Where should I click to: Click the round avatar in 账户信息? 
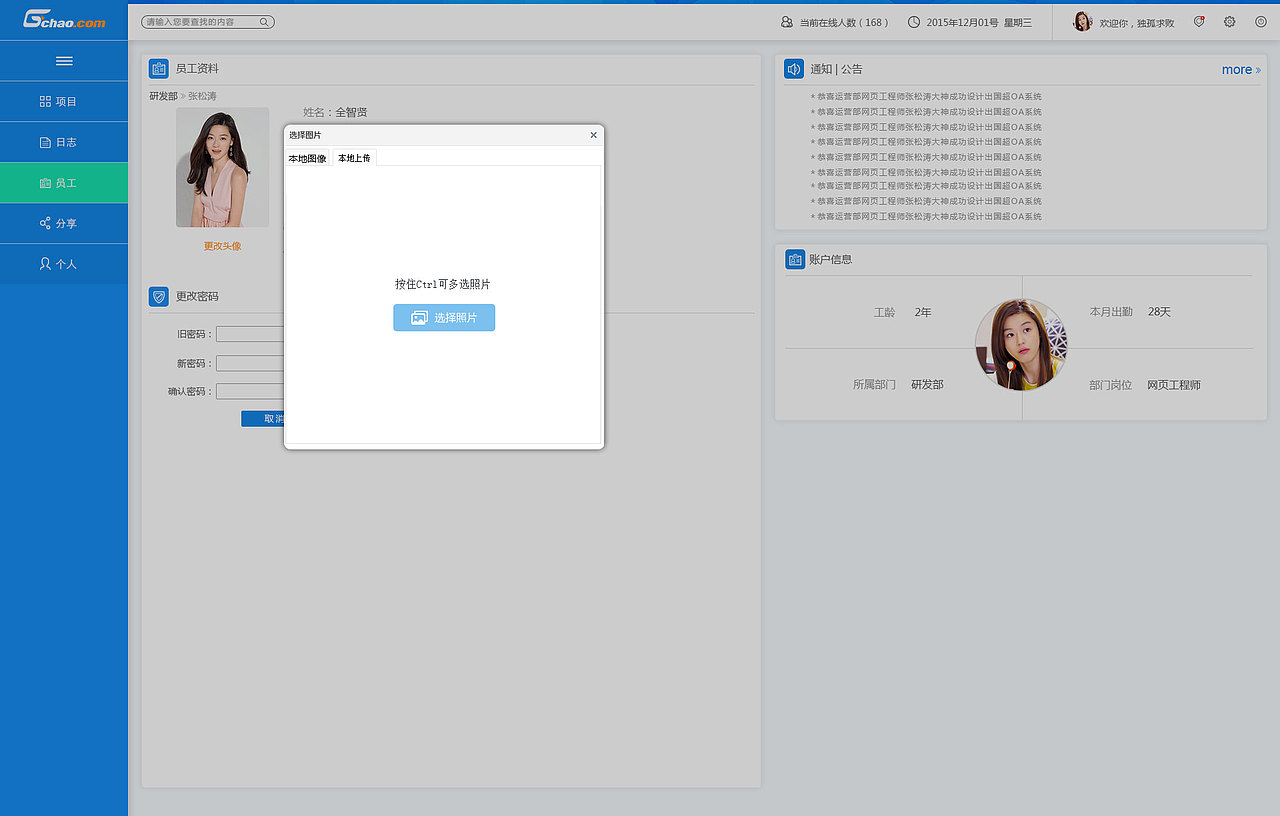coord(1021,344)
